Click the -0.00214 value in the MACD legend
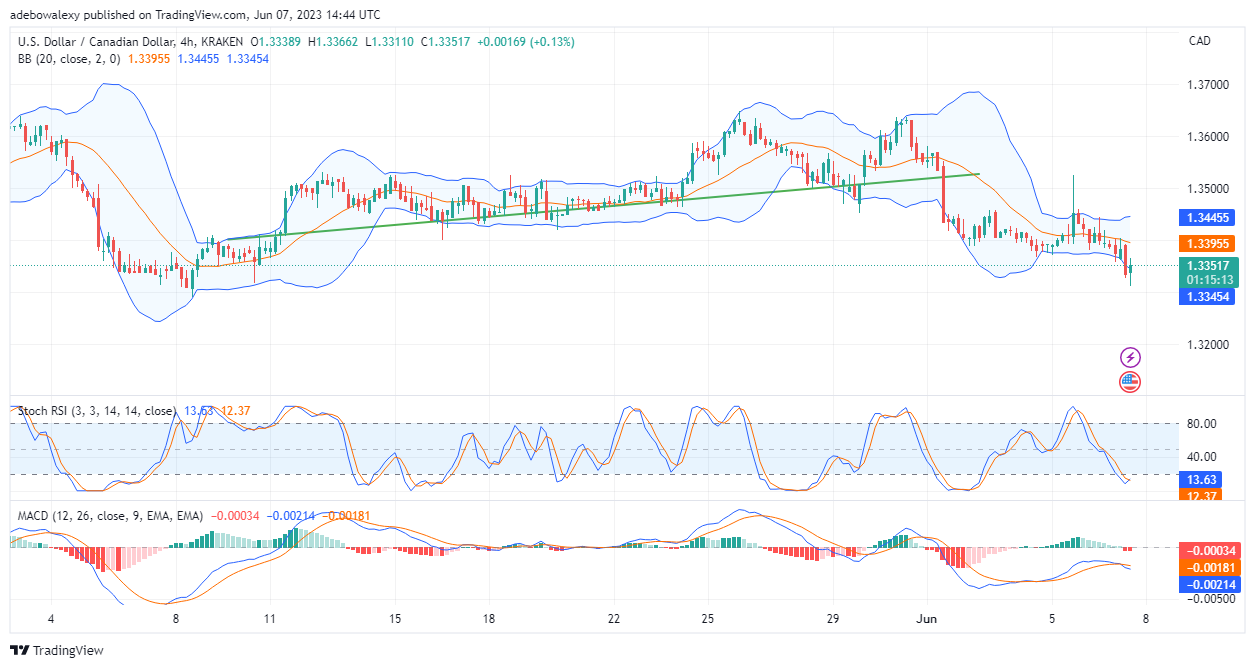 pos(291,515)
